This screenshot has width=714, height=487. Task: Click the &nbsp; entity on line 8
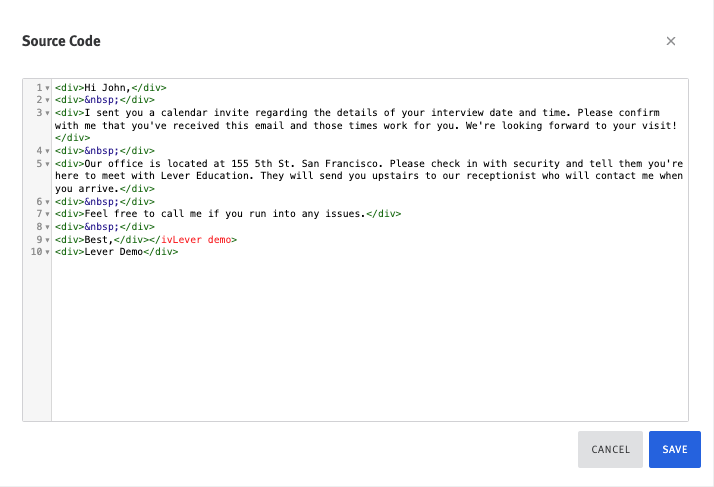(x=102, y=227)
